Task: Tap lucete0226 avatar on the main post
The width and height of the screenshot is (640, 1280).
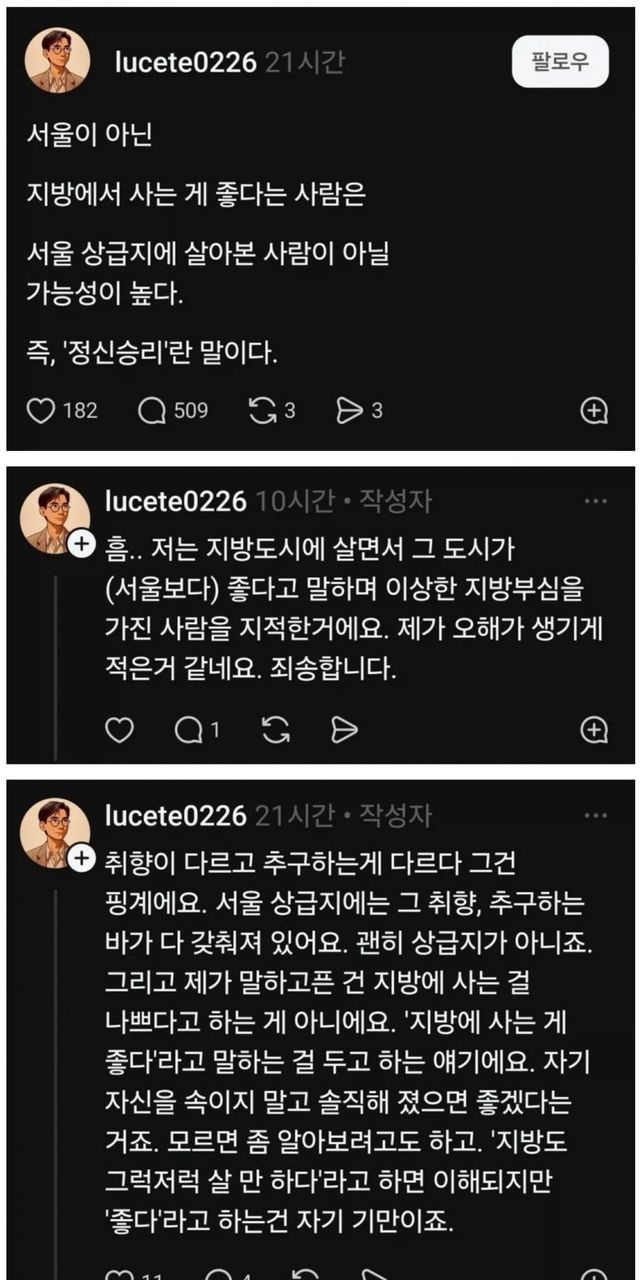Action: (57, 62)
